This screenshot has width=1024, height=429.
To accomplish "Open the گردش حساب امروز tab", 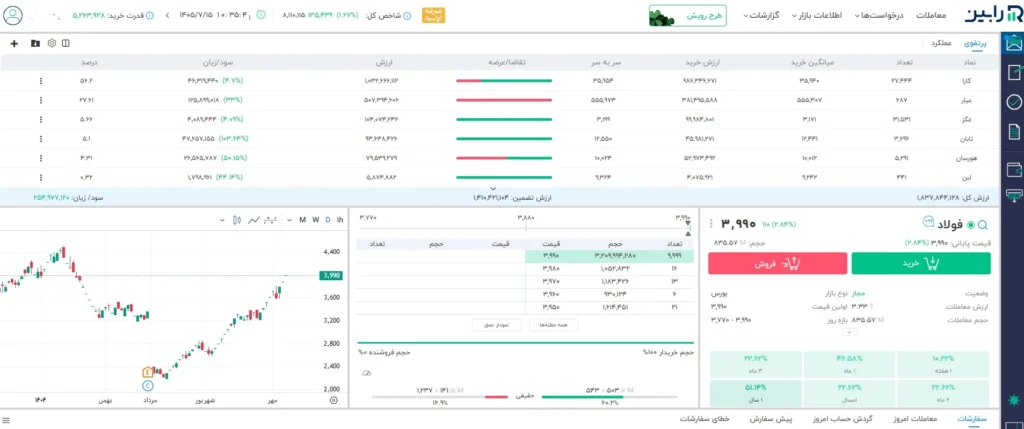I will tap(843, 419).
